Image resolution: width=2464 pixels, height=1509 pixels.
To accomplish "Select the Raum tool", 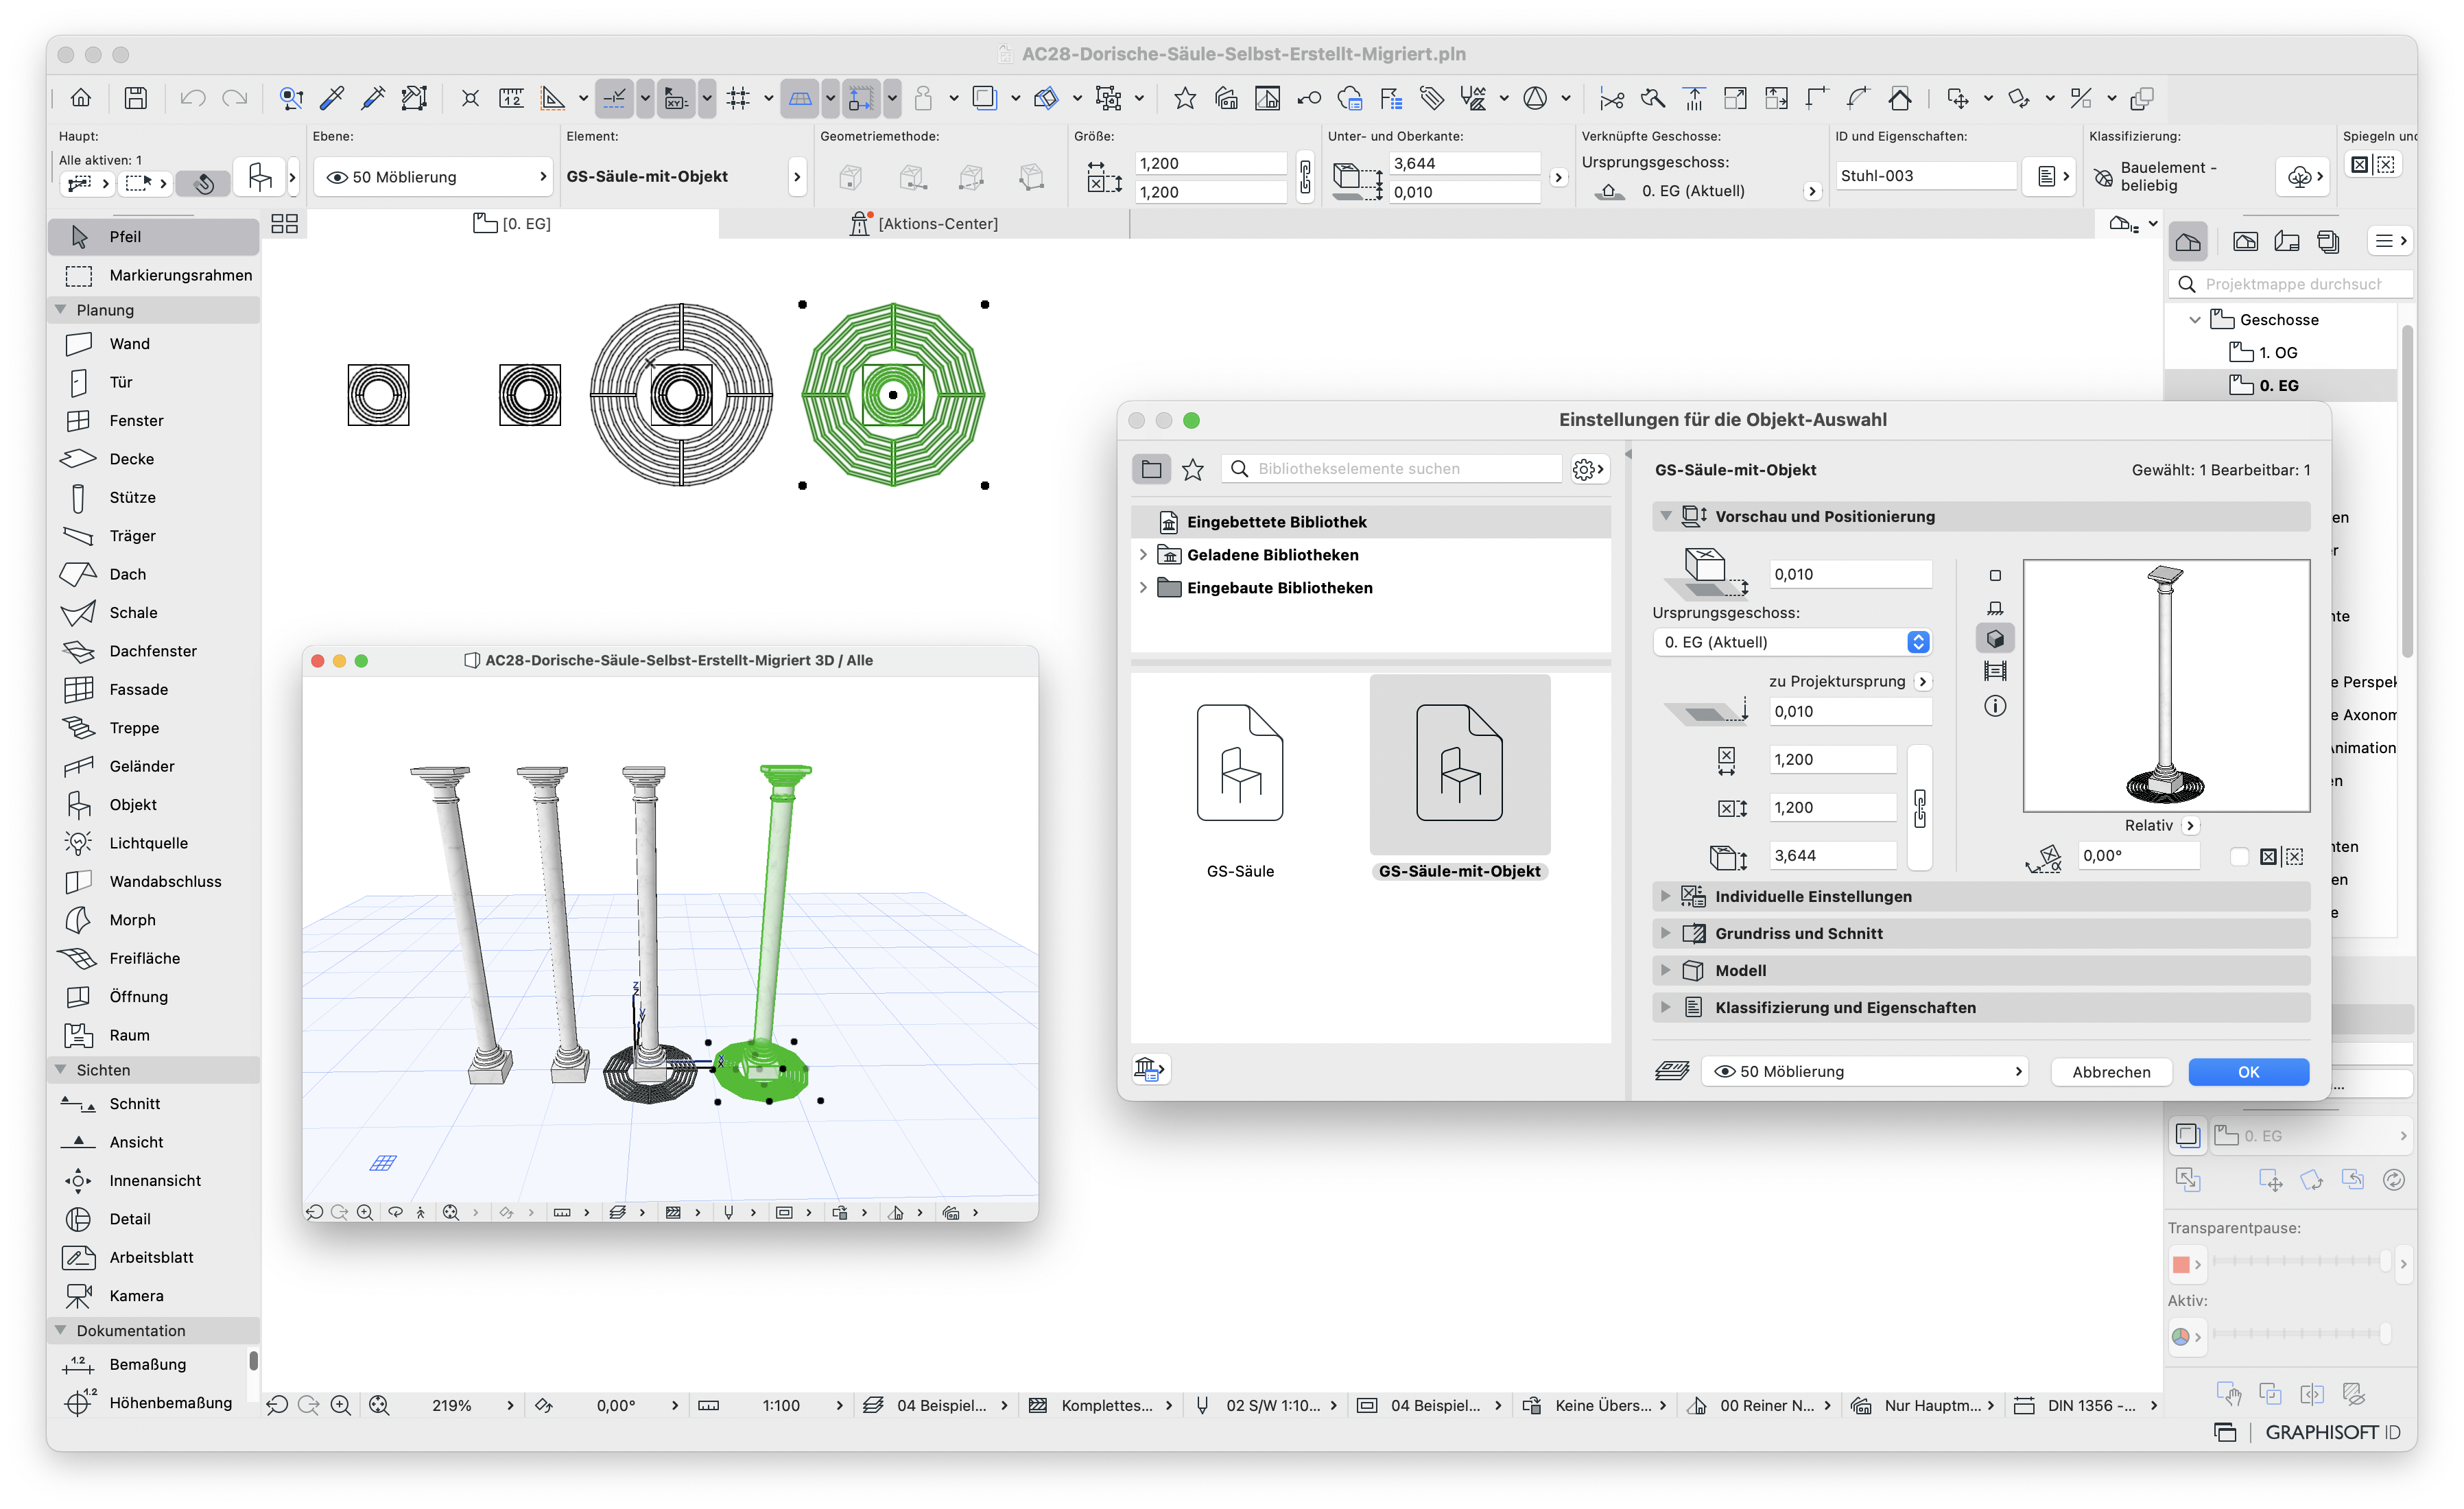I will (x=153, y=1035).
